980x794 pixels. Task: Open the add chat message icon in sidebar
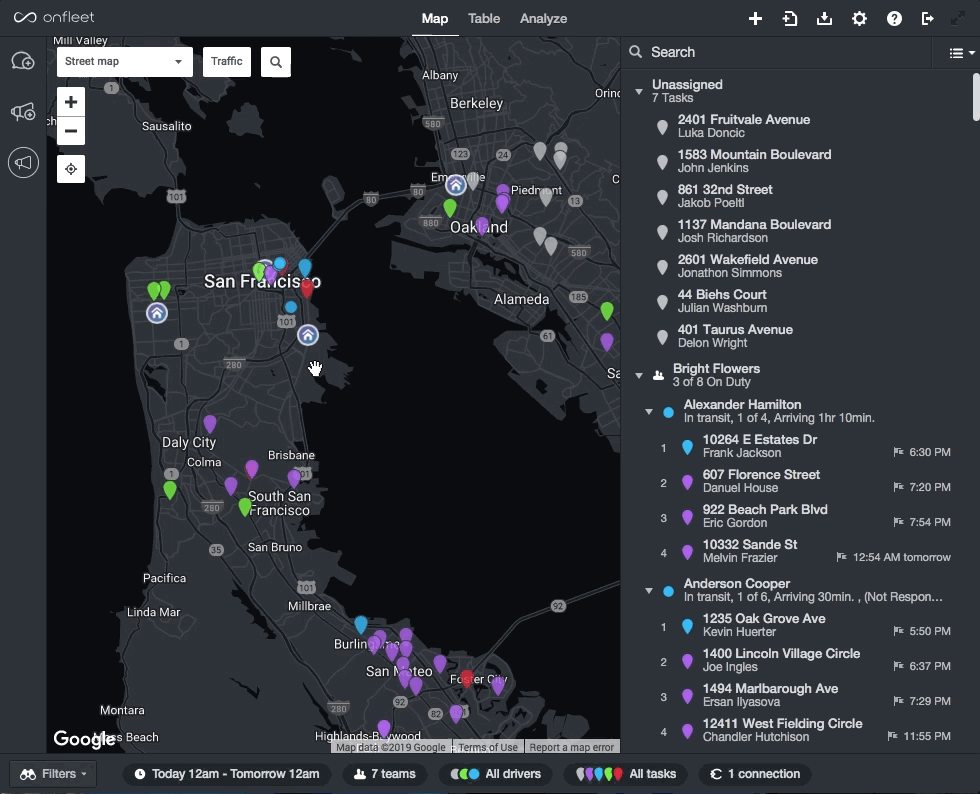click(23, 61)
